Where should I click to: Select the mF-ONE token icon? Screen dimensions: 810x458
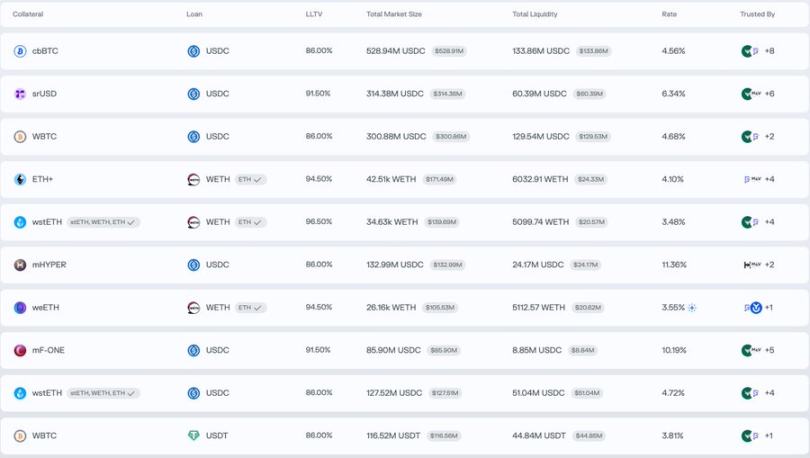20,351
